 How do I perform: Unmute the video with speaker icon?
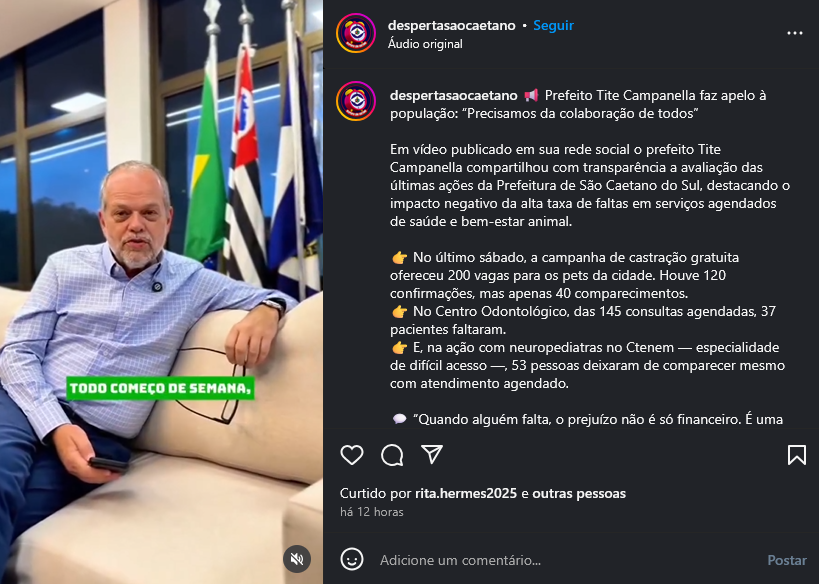point(297,559)
